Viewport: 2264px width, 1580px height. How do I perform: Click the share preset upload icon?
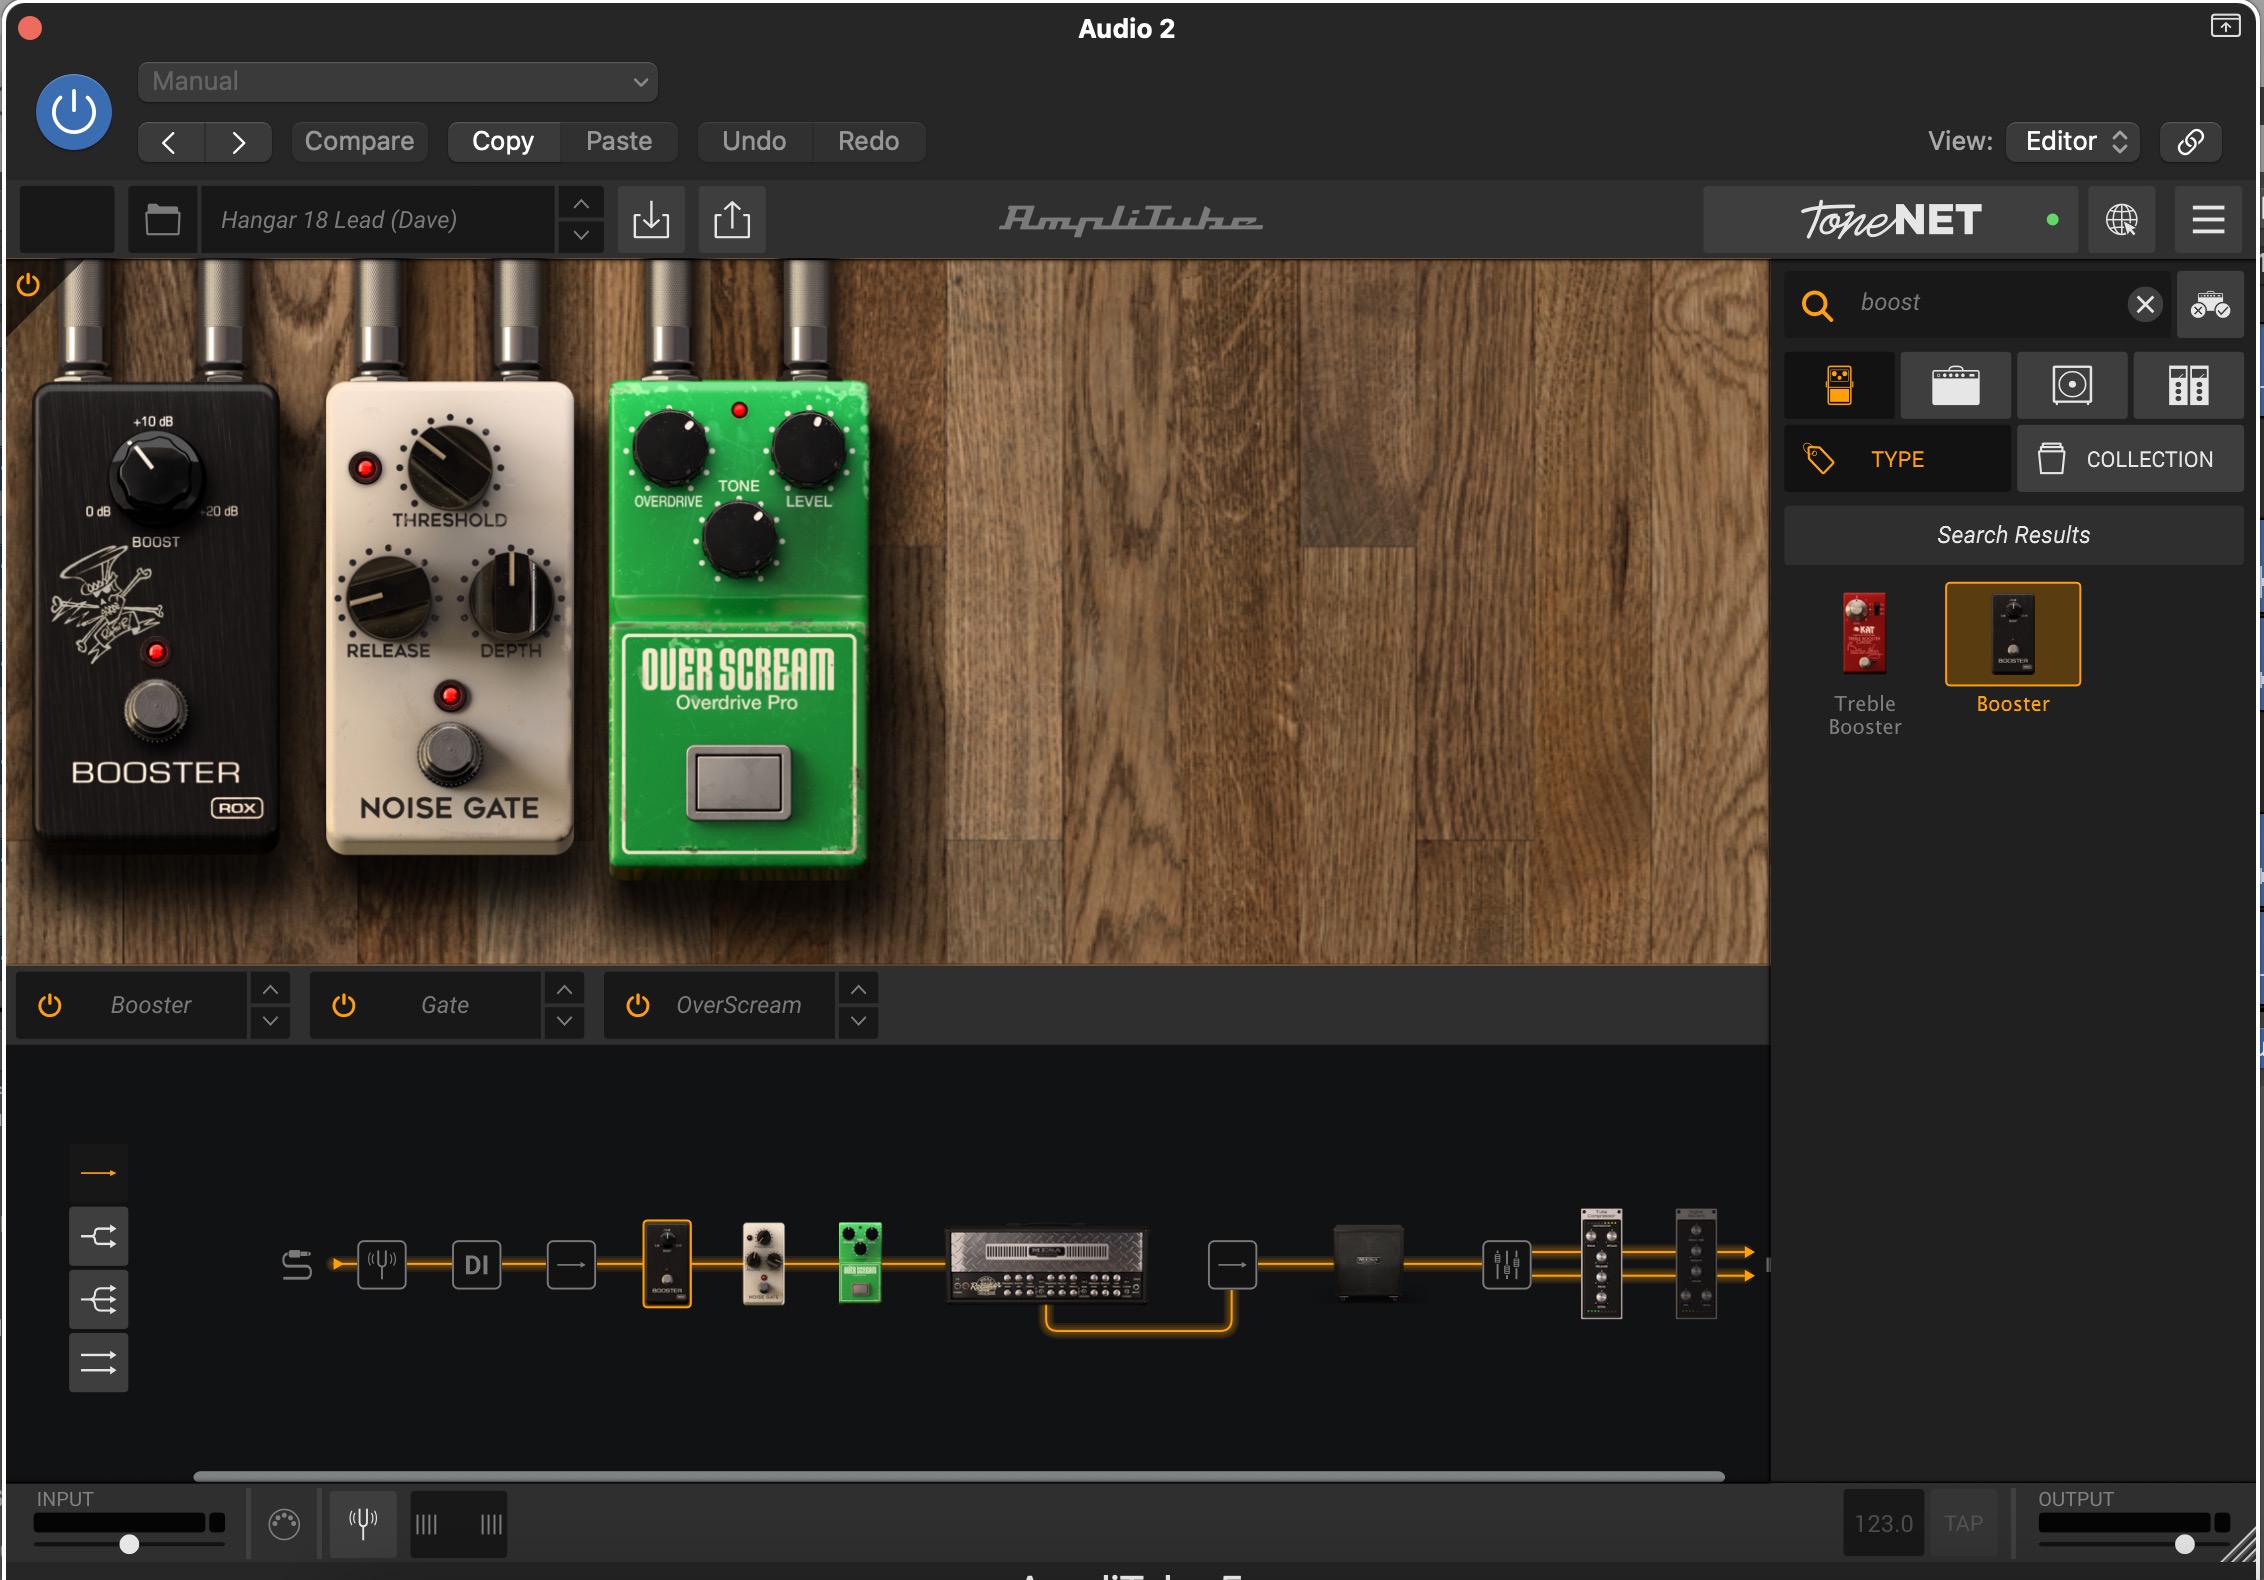click(732, 219)
